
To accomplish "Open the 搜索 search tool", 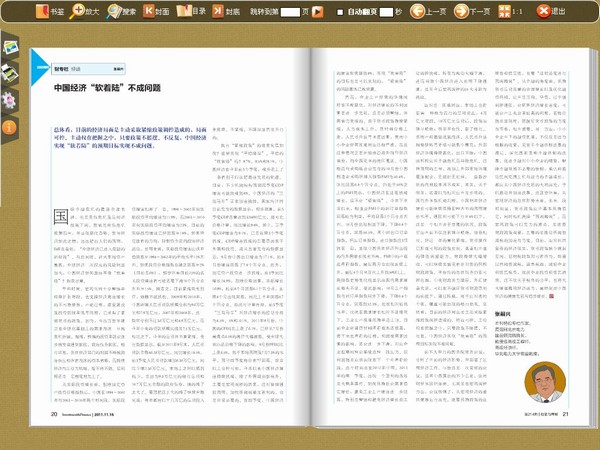I will click(121, 11).
